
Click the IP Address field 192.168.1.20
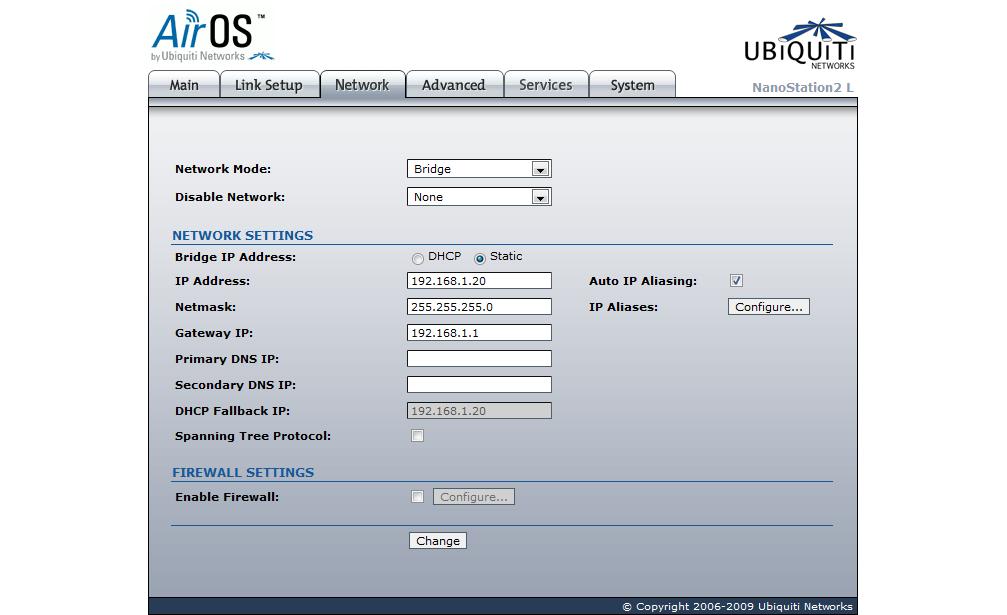[479, 281]
